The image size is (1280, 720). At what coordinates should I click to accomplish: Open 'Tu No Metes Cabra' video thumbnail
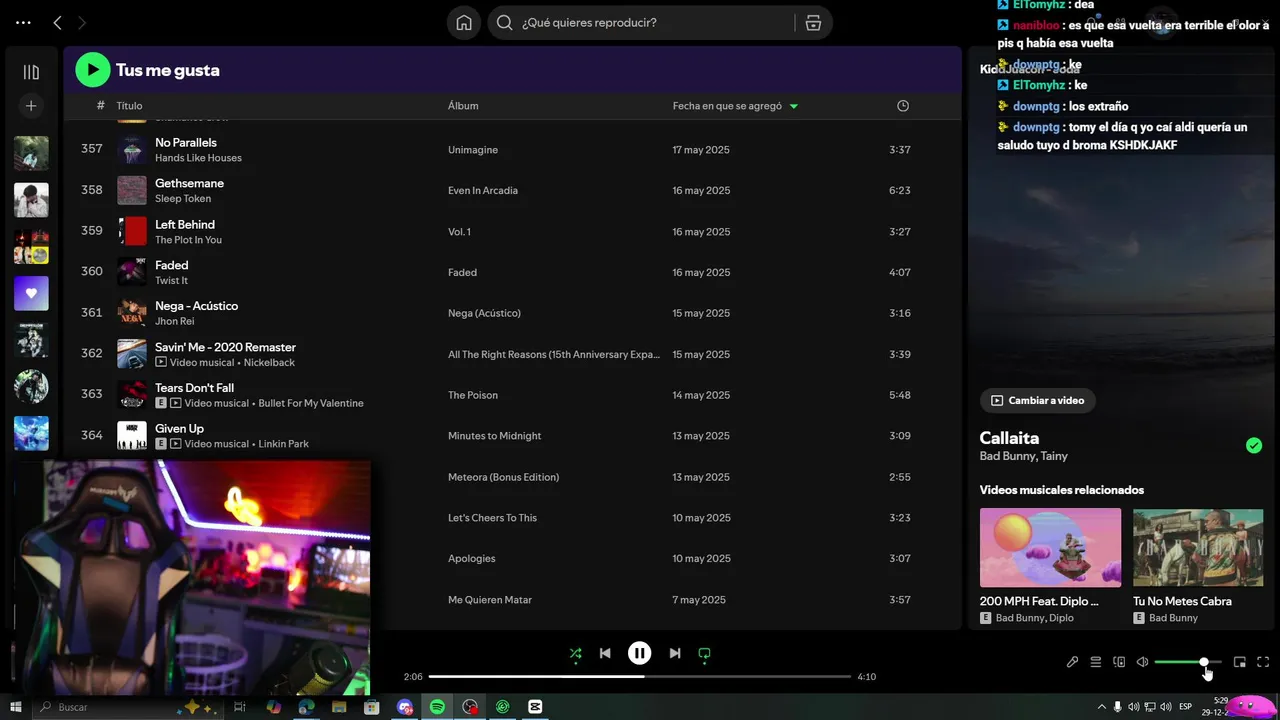coord(1198,547)
